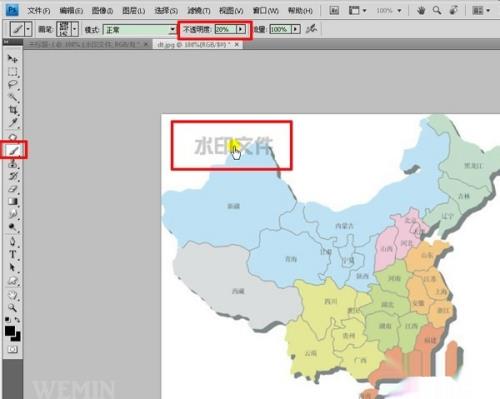Click Rotate View tool in application bar

(453, 11)
